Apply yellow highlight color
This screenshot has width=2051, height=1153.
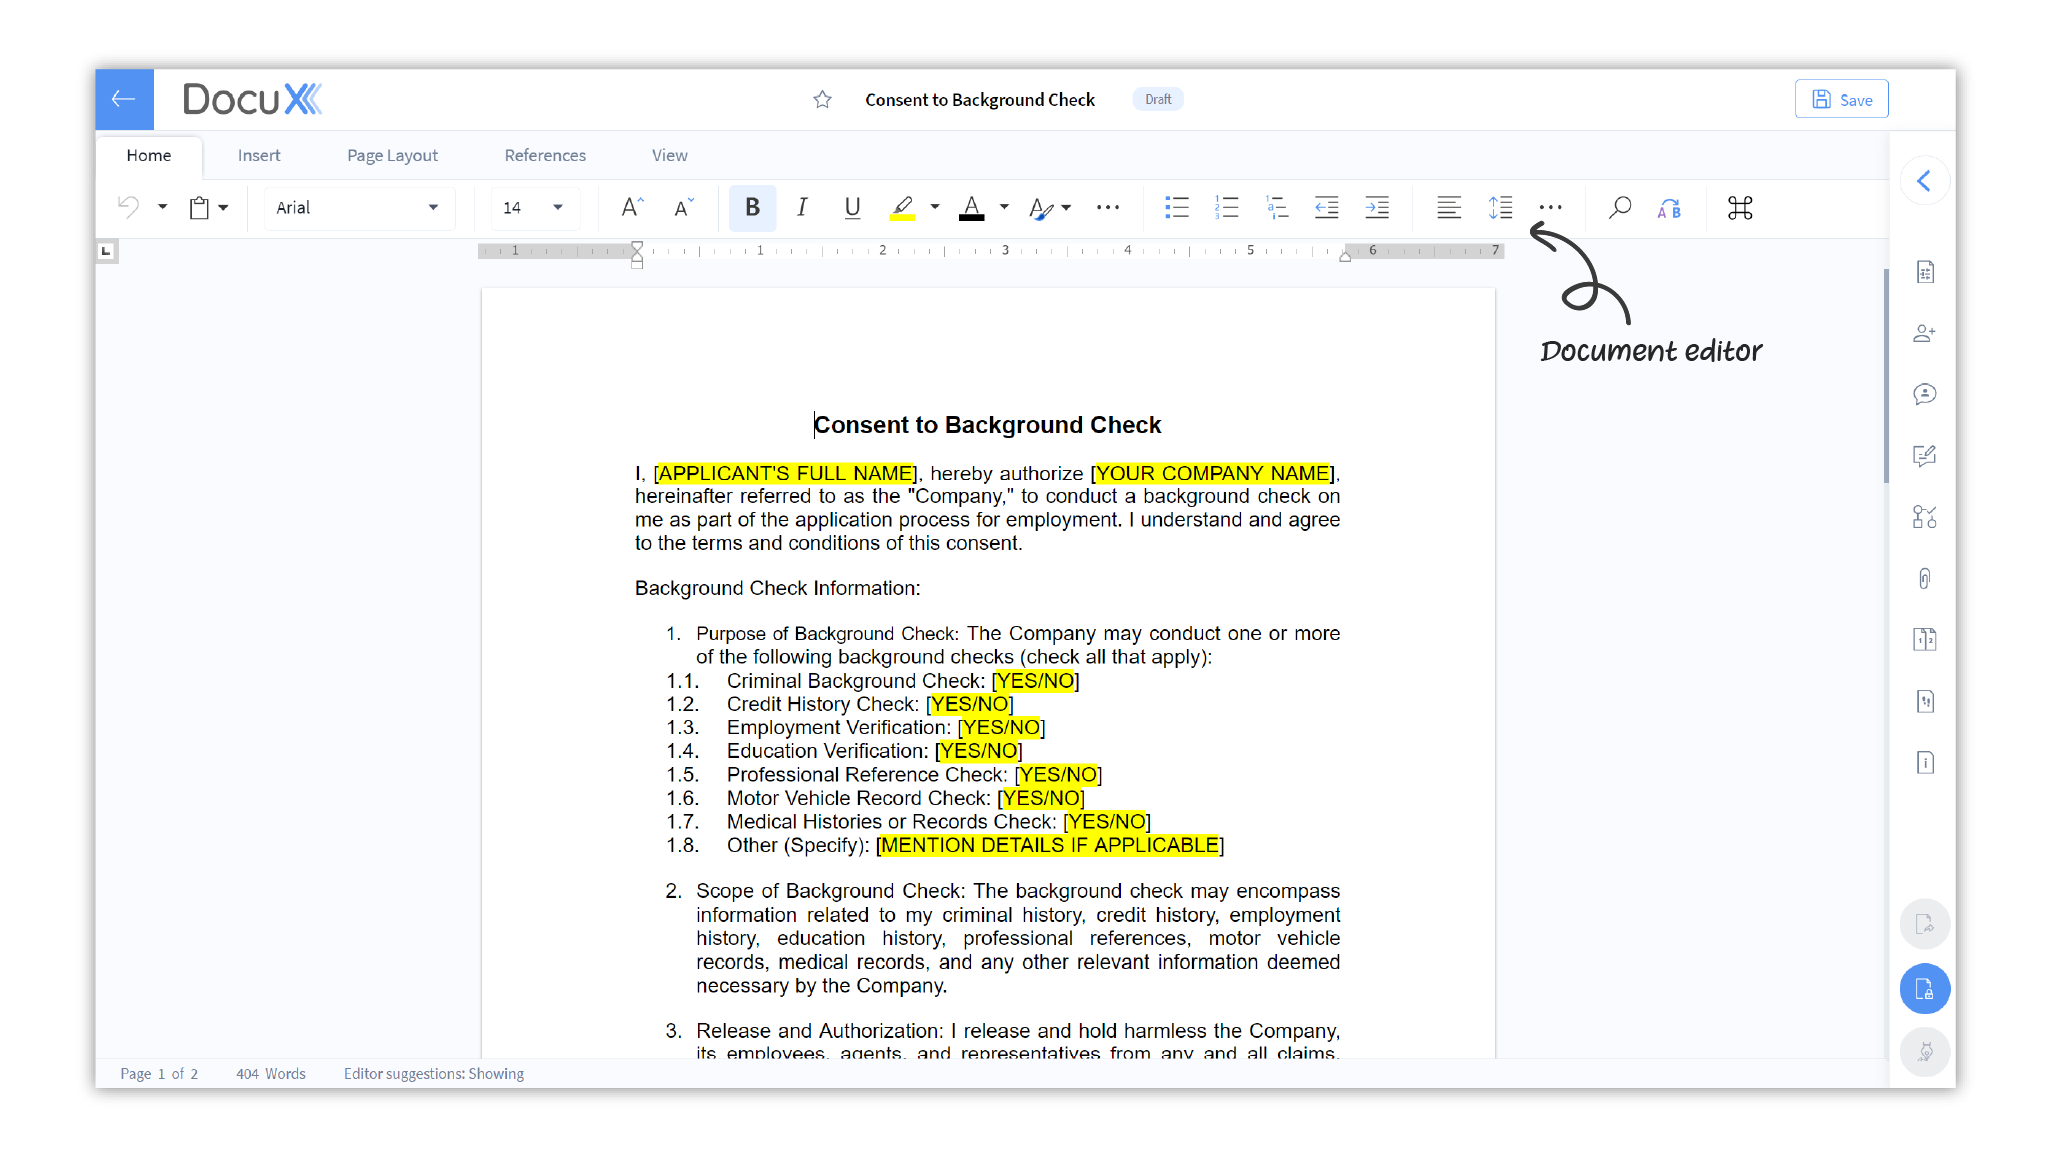(x=902, y=208)
